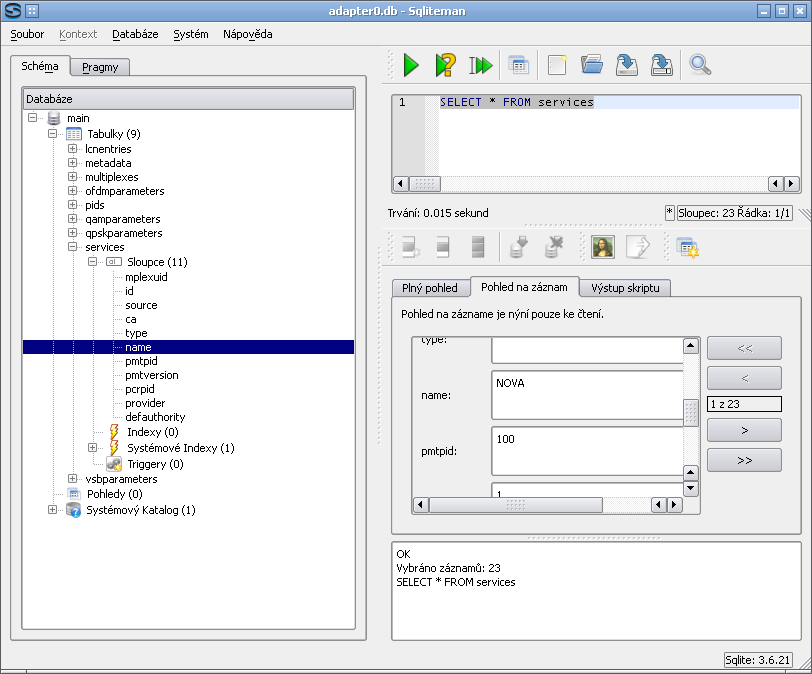Collapse the services table node
This screenshot has width=812, height=674.
click(x=72, y=246)
